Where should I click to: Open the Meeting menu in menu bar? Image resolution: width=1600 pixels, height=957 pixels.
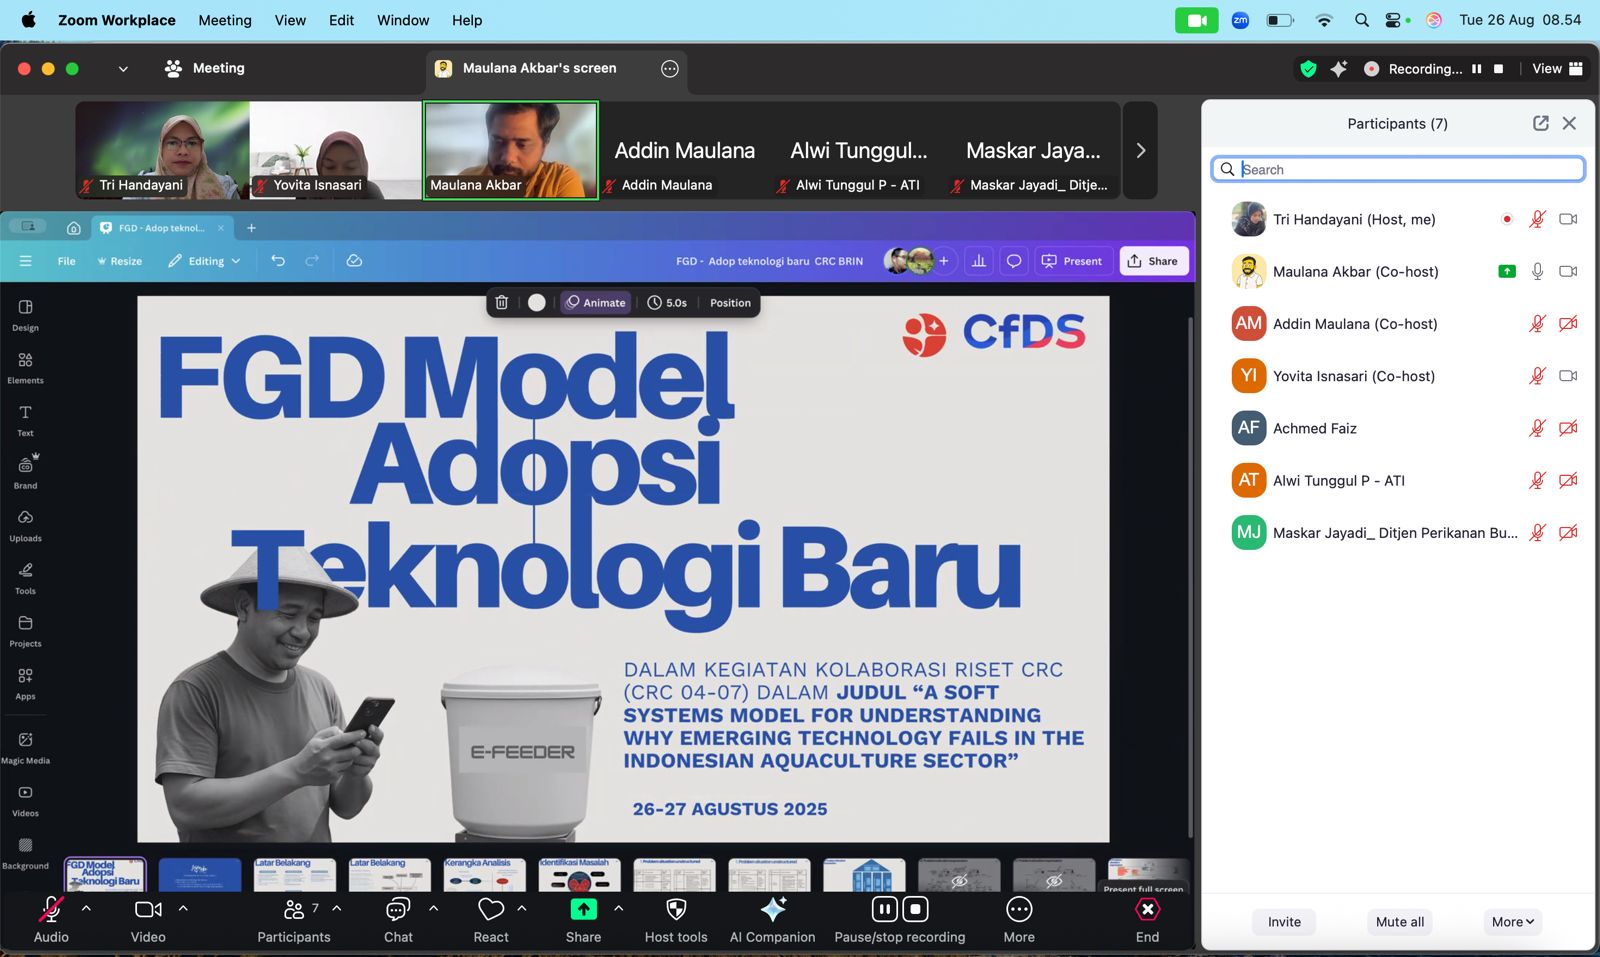click(225, 20)
